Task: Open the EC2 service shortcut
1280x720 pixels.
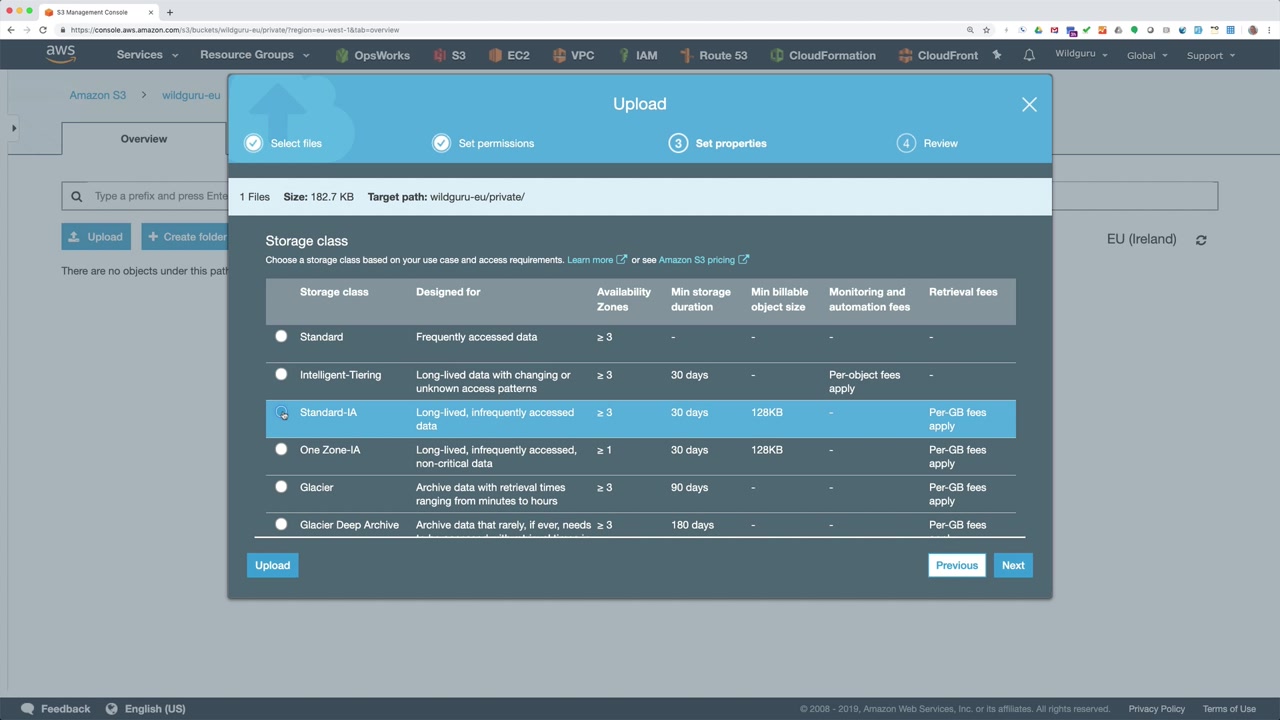Action: click(x=508, y=55)
